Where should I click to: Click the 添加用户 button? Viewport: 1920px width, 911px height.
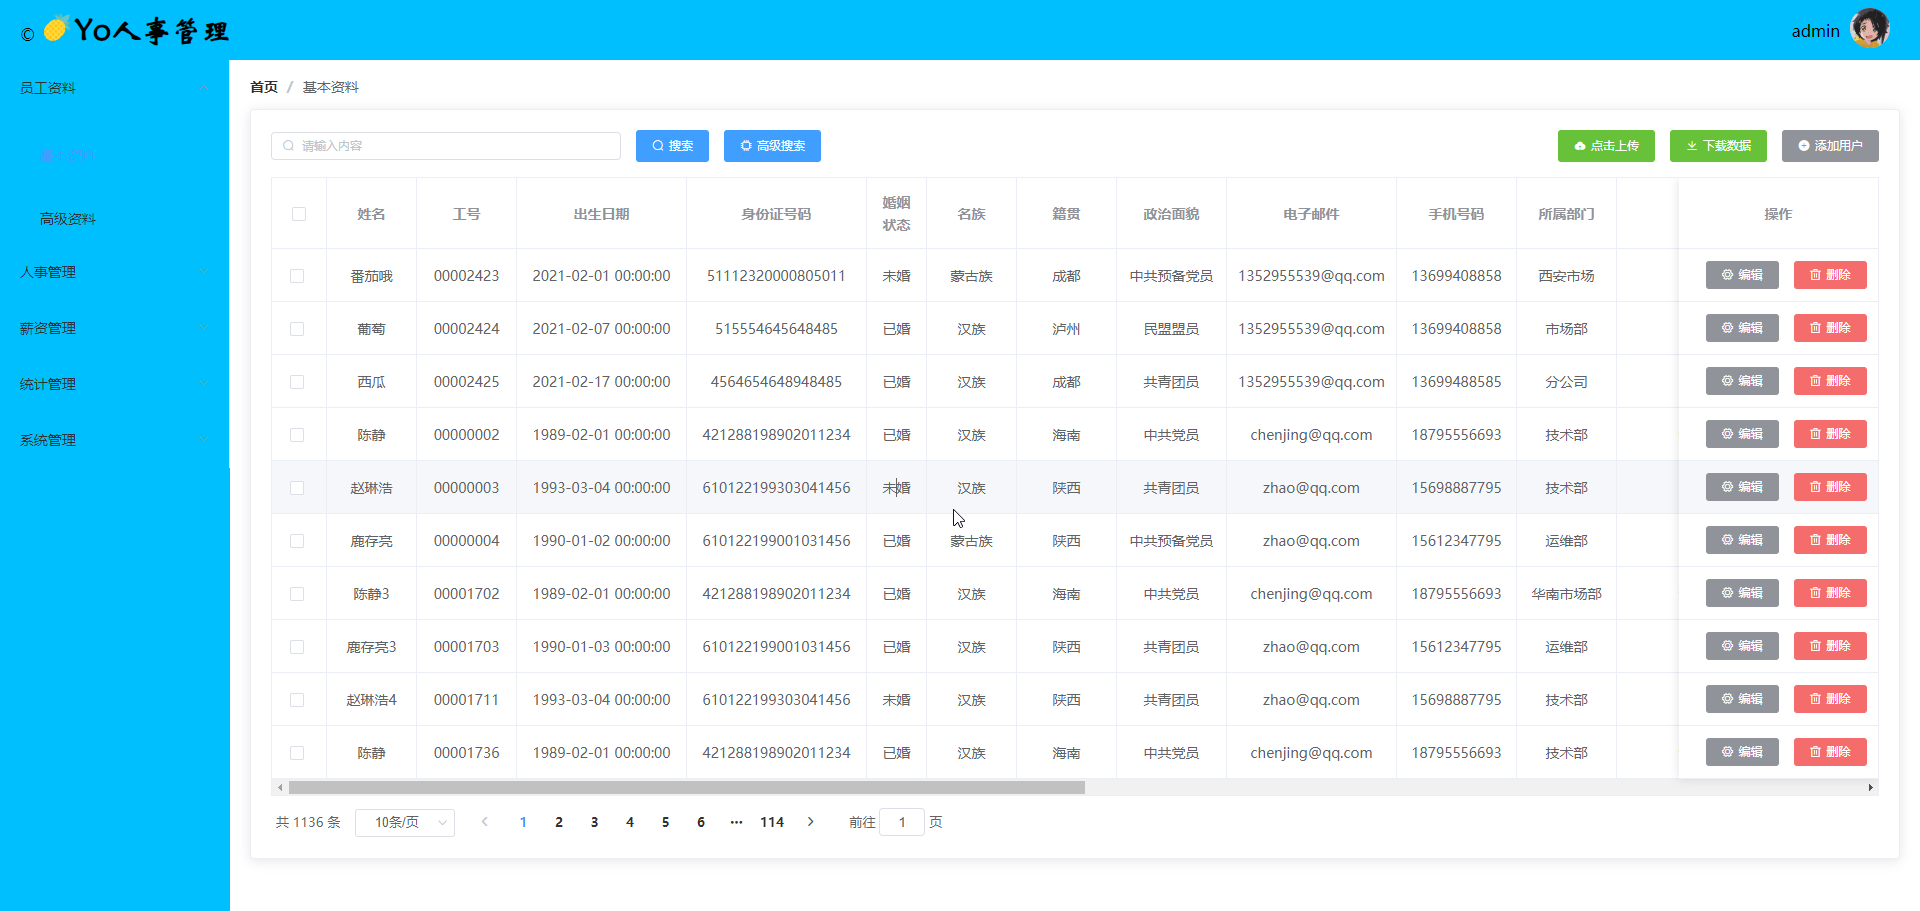tap(1830, 146)
